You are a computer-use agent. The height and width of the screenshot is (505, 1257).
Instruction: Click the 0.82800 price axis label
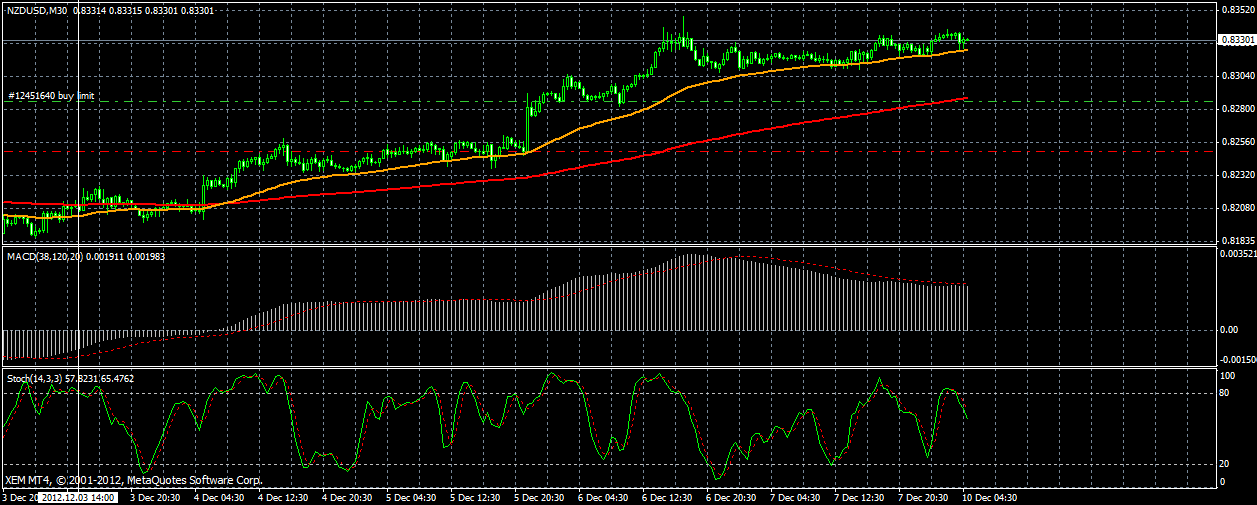point(1236,109)
